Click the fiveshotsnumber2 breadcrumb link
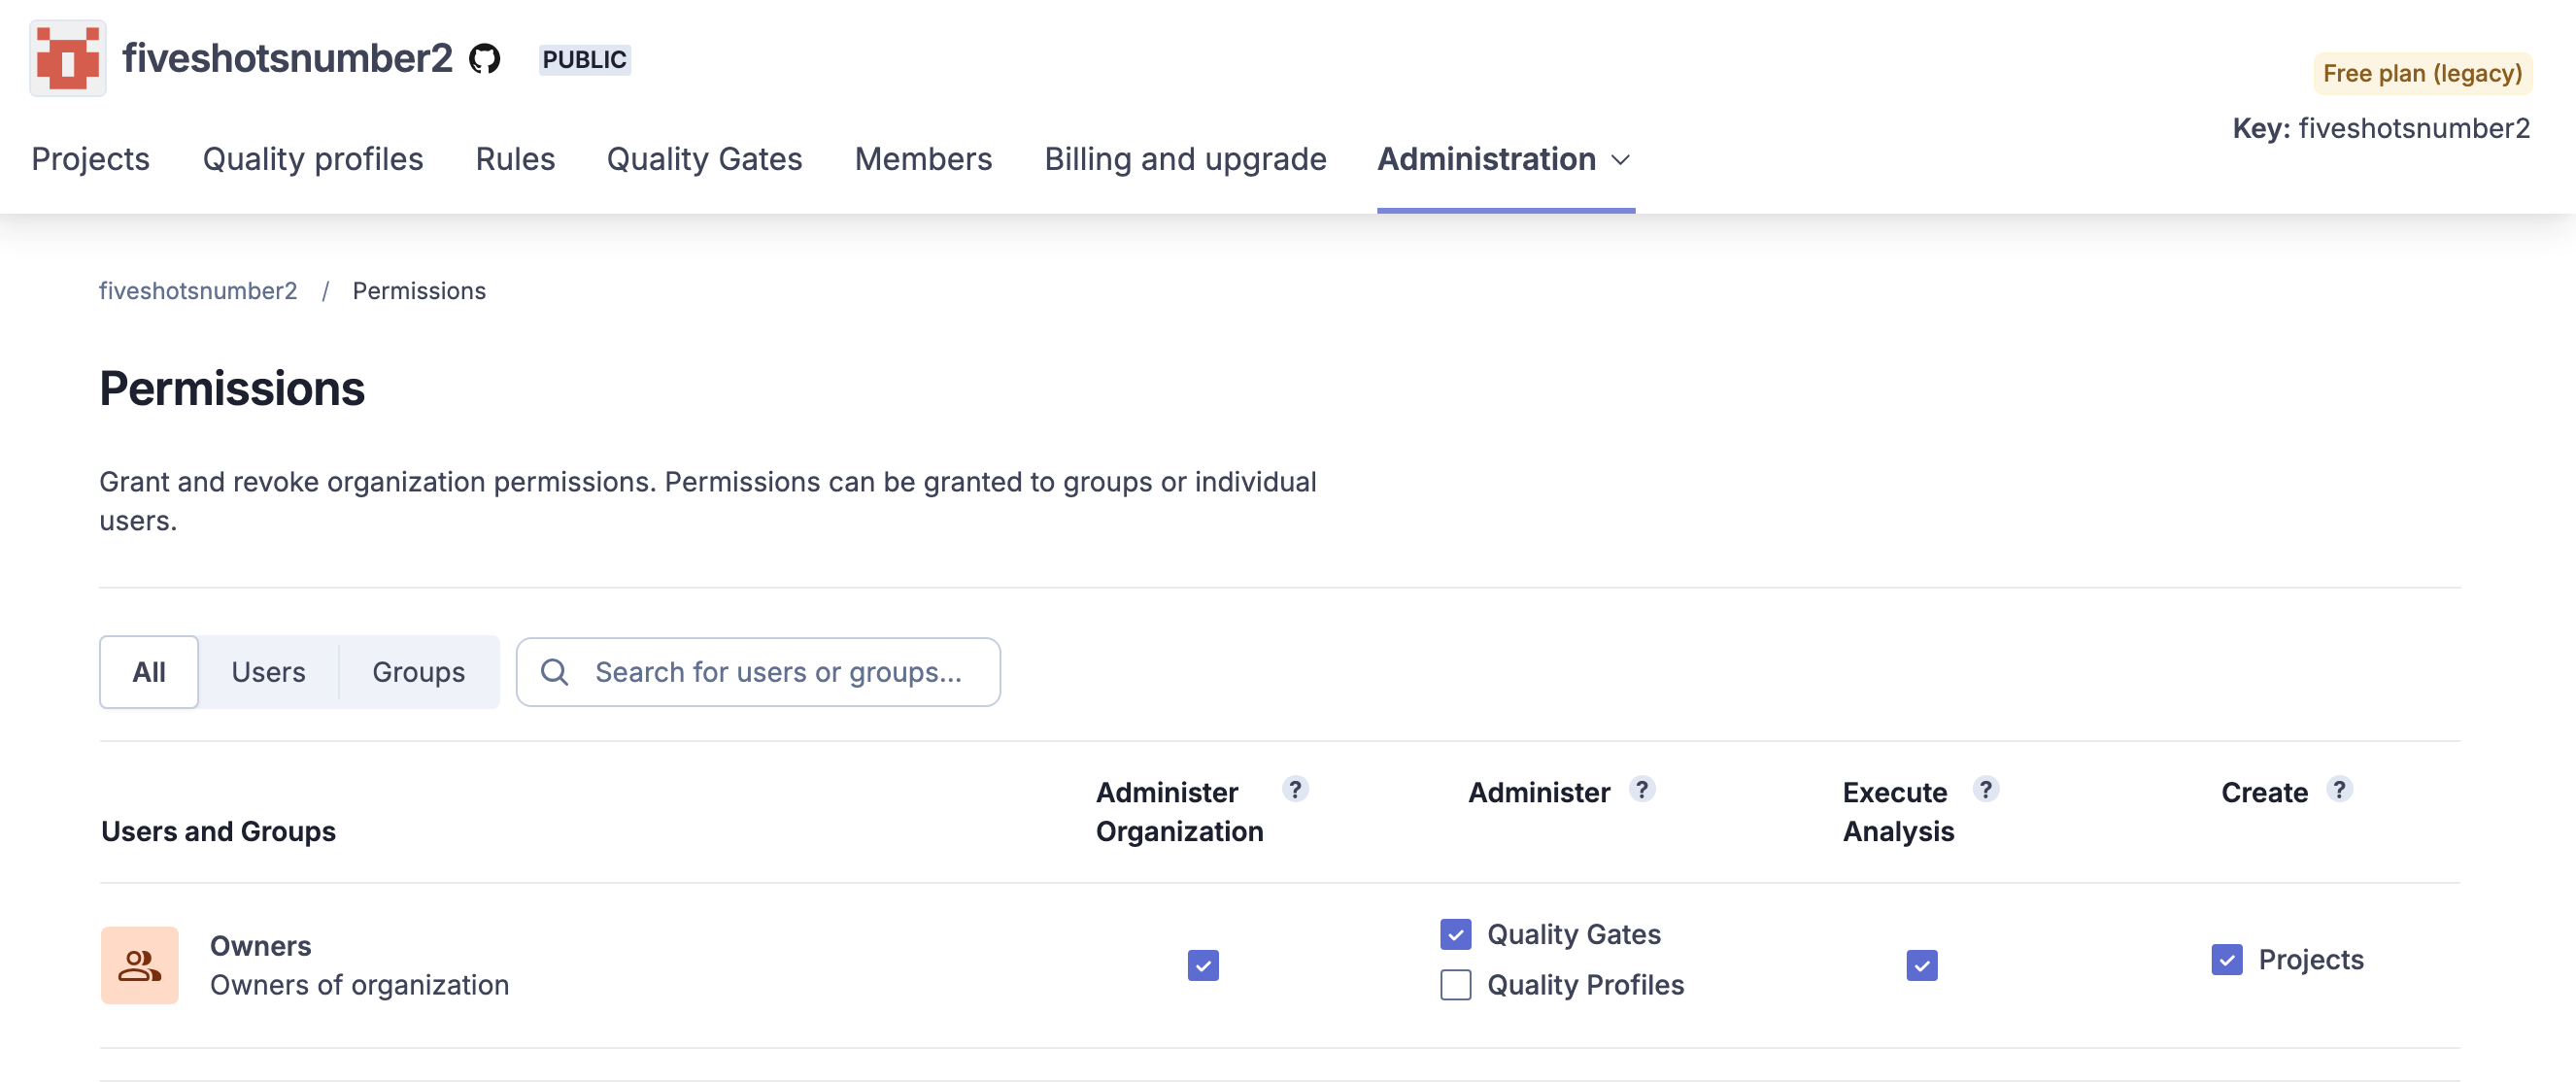This screenshot has width=2576, height=1082. tap(198, 291)
